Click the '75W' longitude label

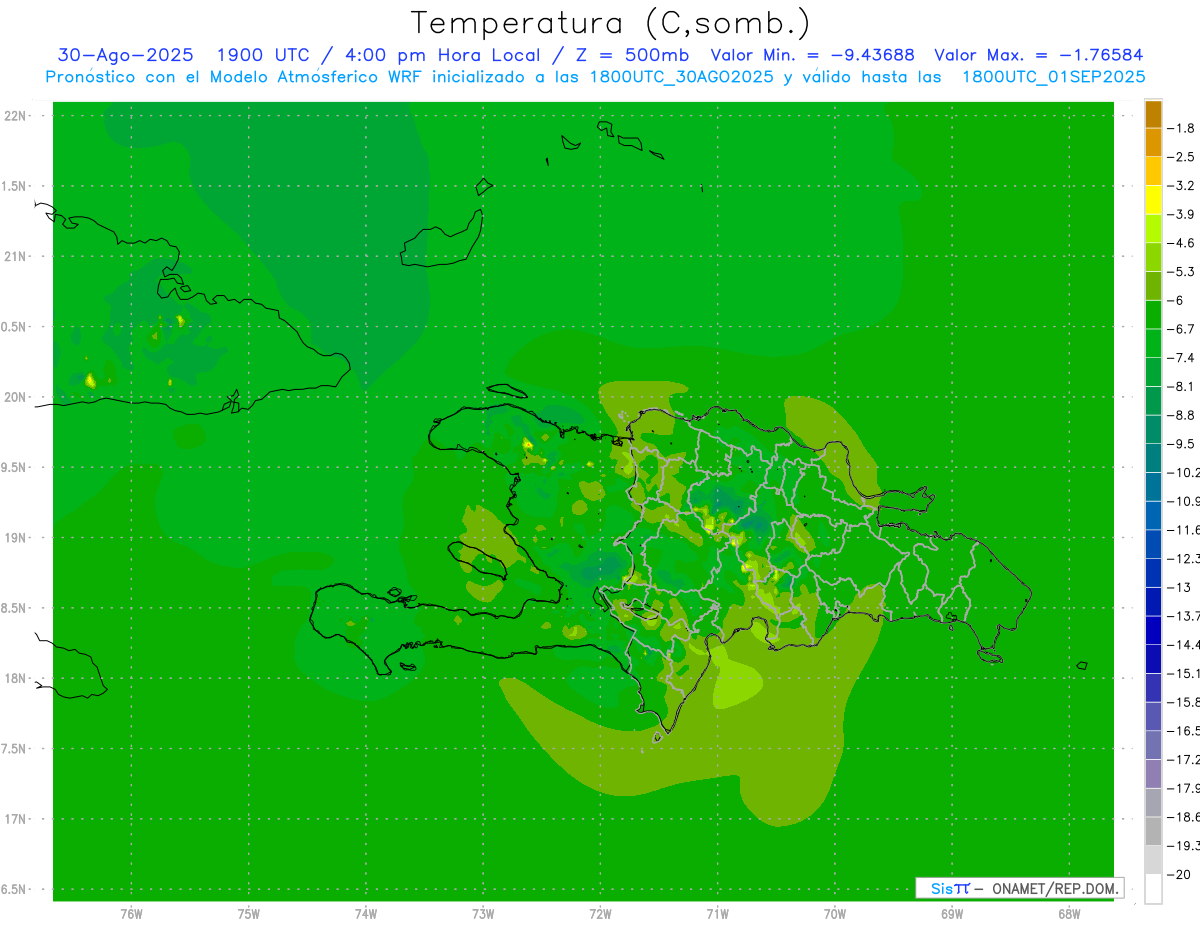coord(249,914)
